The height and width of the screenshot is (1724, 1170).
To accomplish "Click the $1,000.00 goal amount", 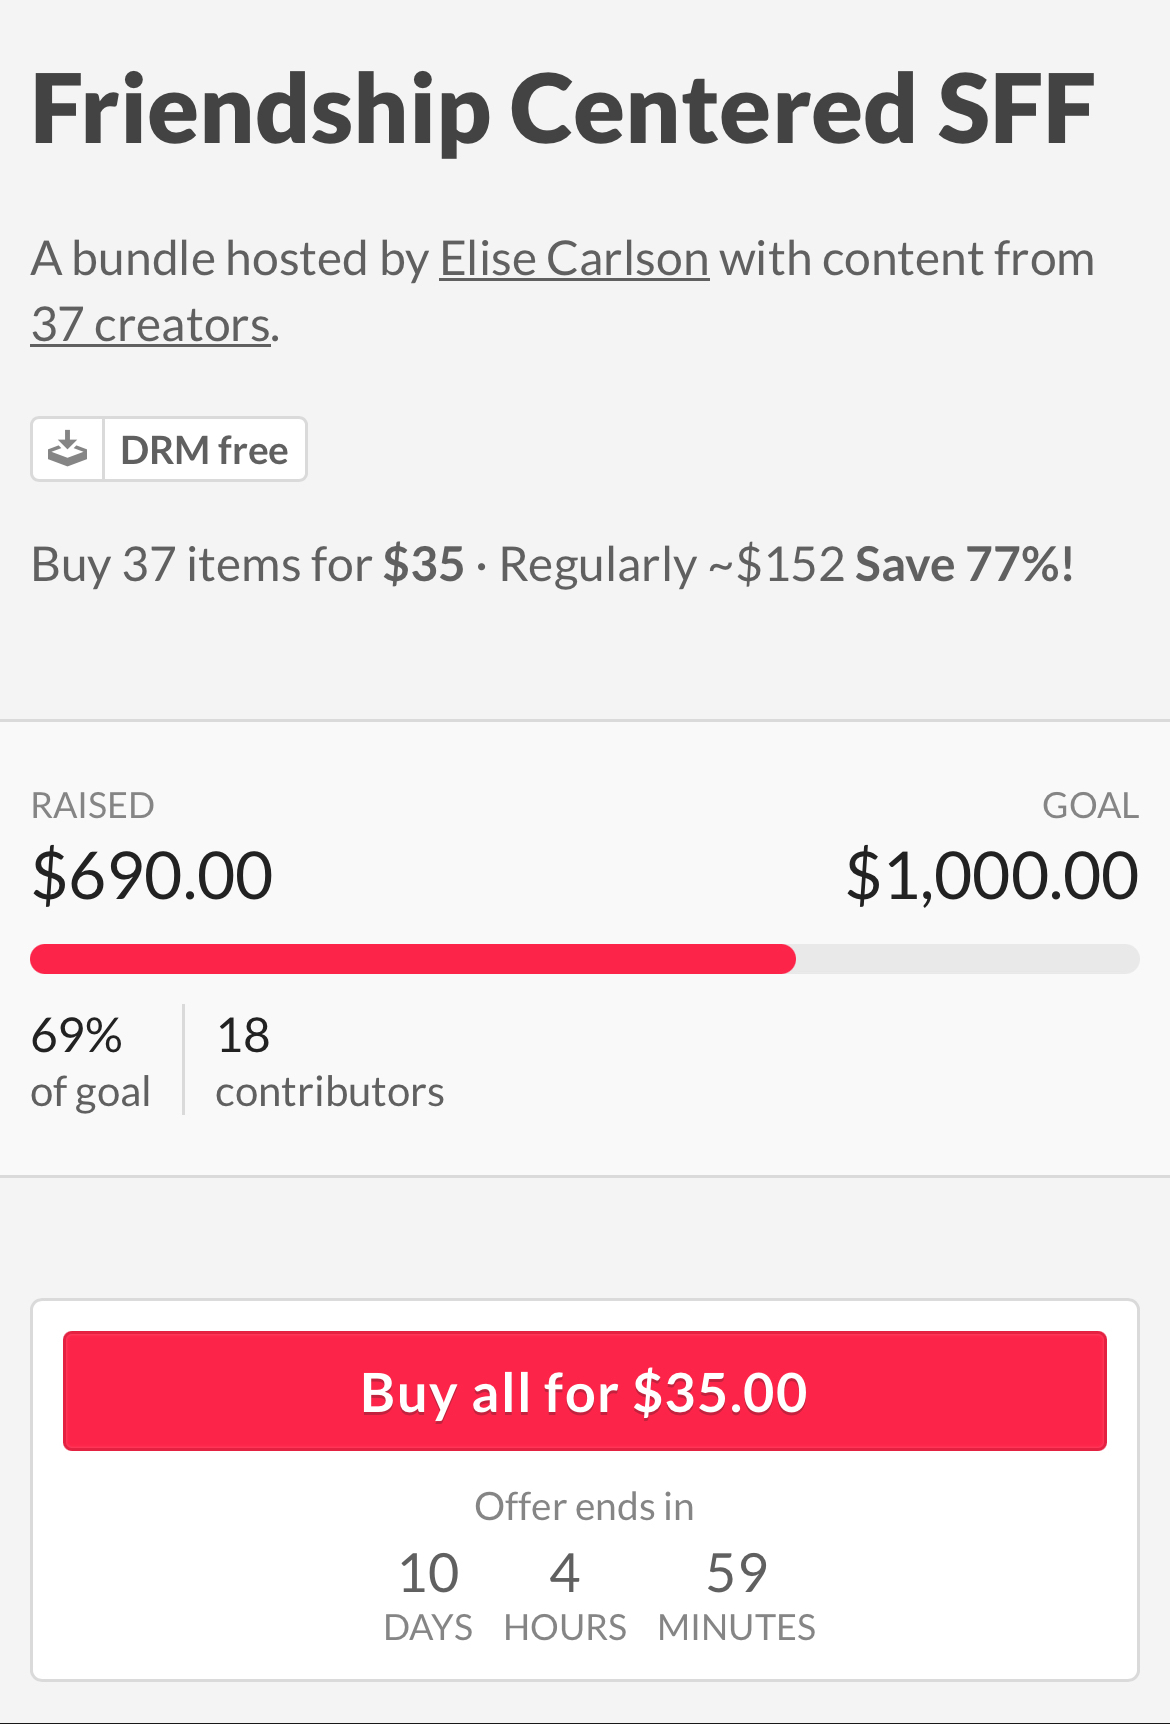I will (x=991, y=876).
